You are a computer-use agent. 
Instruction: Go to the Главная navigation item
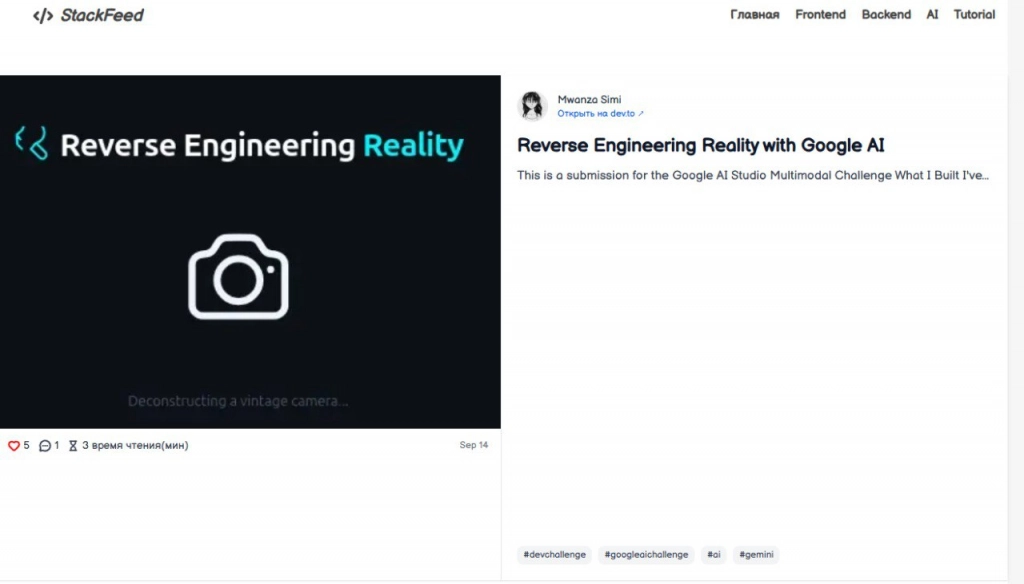pyautogui.click(x=754, y=15)
